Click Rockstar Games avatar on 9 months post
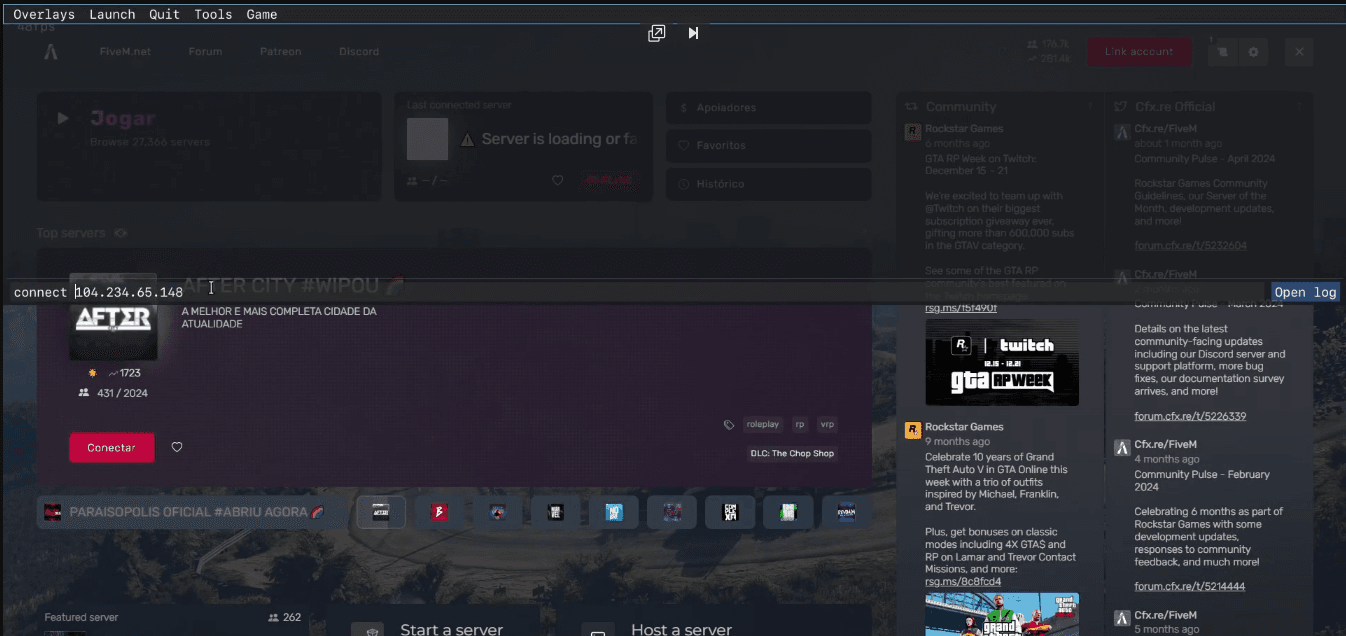Viewport: 1346px width, 636px height. click(x=913, y=431)
